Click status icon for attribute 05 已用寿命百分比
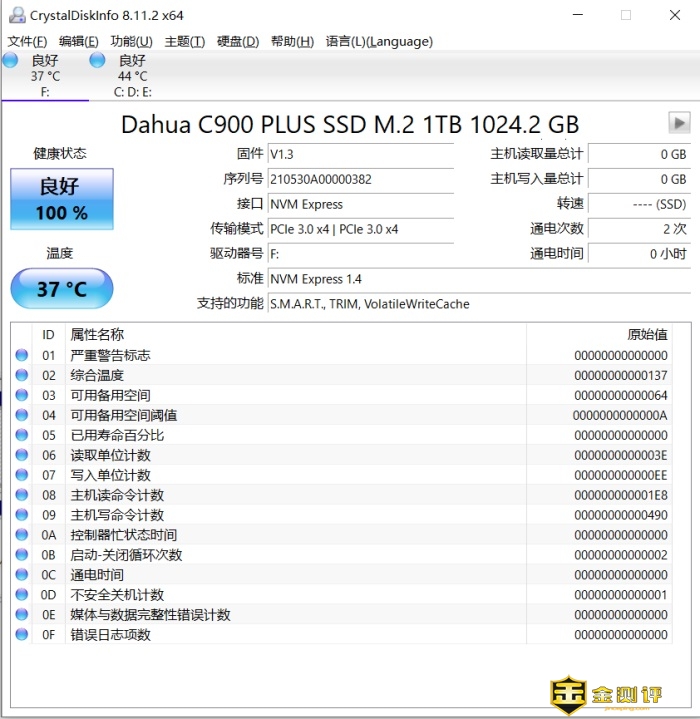This screenshot has width=700, height=719. [x=22, y=435]
